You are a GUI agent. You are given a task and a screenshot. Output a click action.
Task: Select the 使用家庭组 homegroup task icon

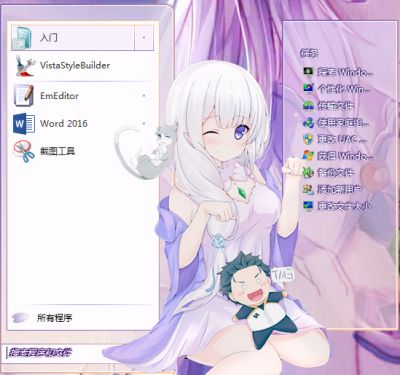(x=308, y=123)
